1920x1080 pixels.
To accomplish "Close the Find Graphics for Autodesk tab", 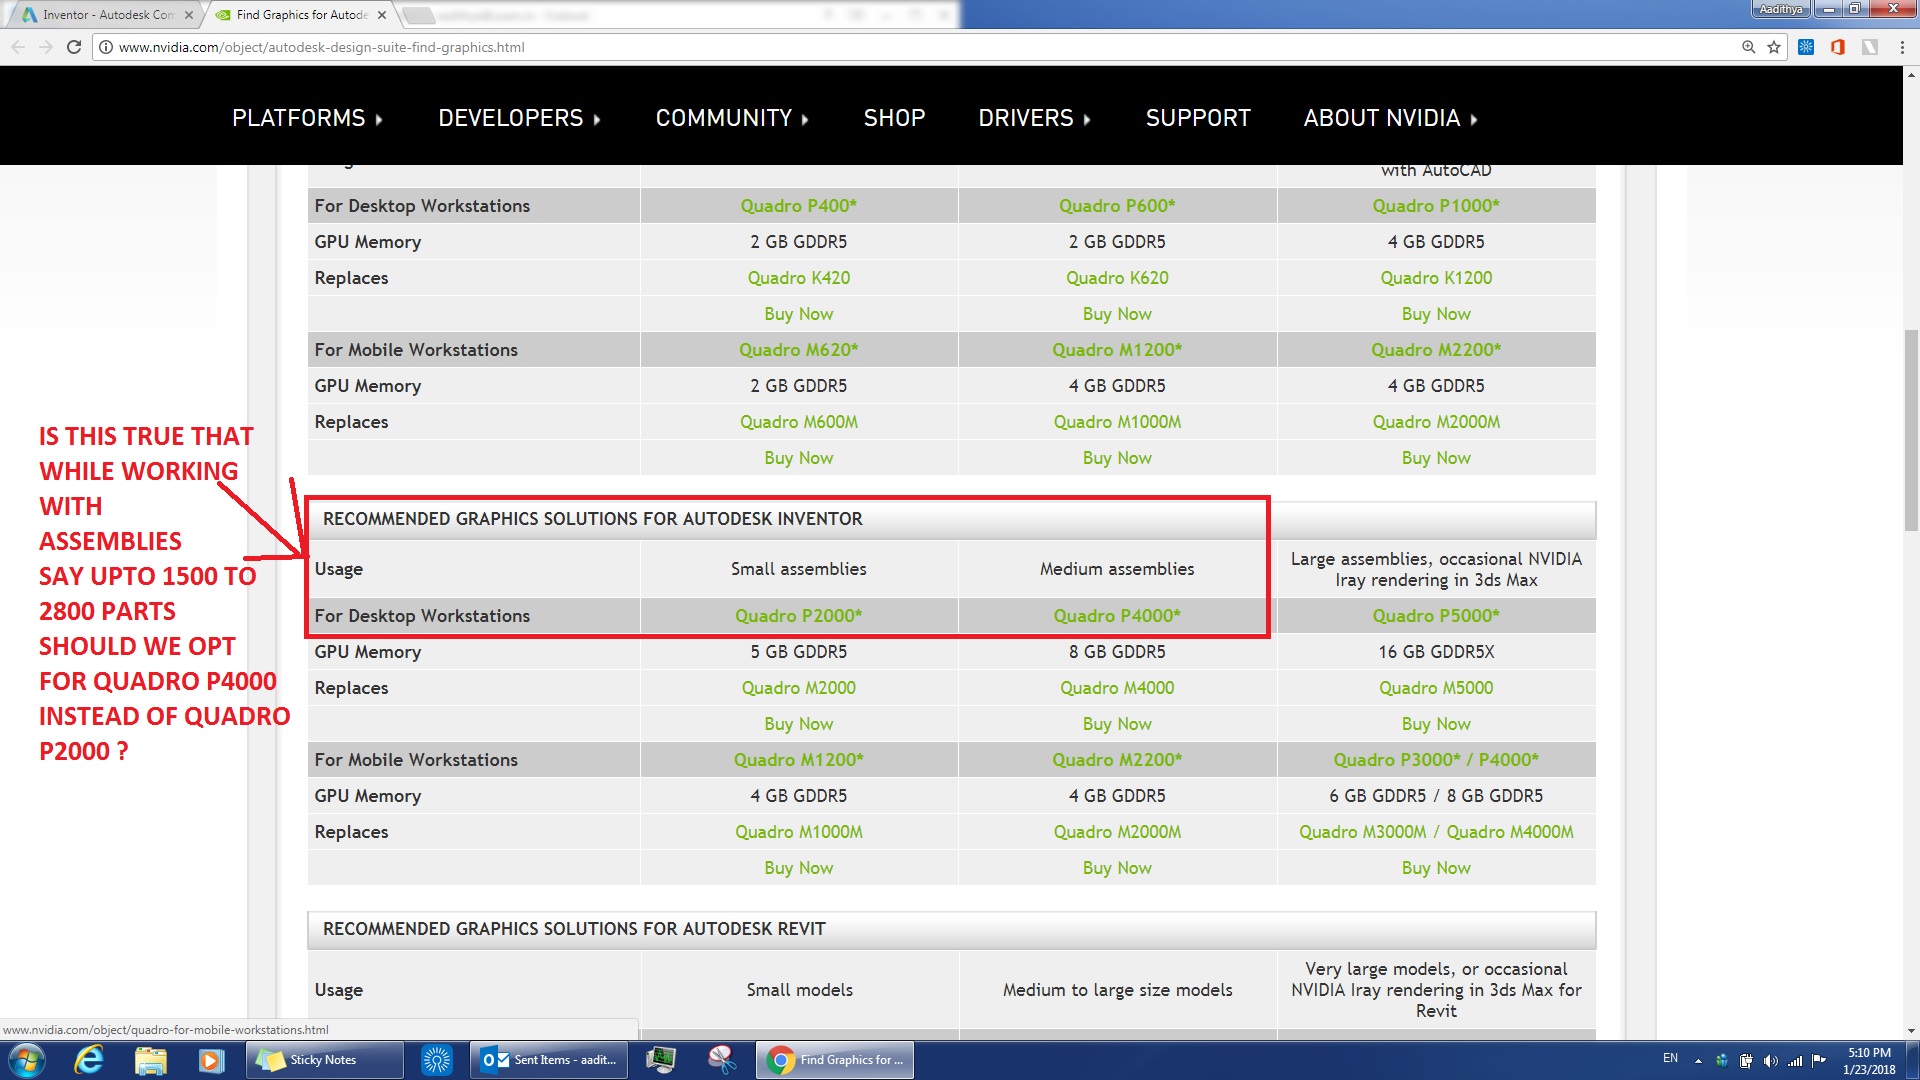I will tap(382, 15).
